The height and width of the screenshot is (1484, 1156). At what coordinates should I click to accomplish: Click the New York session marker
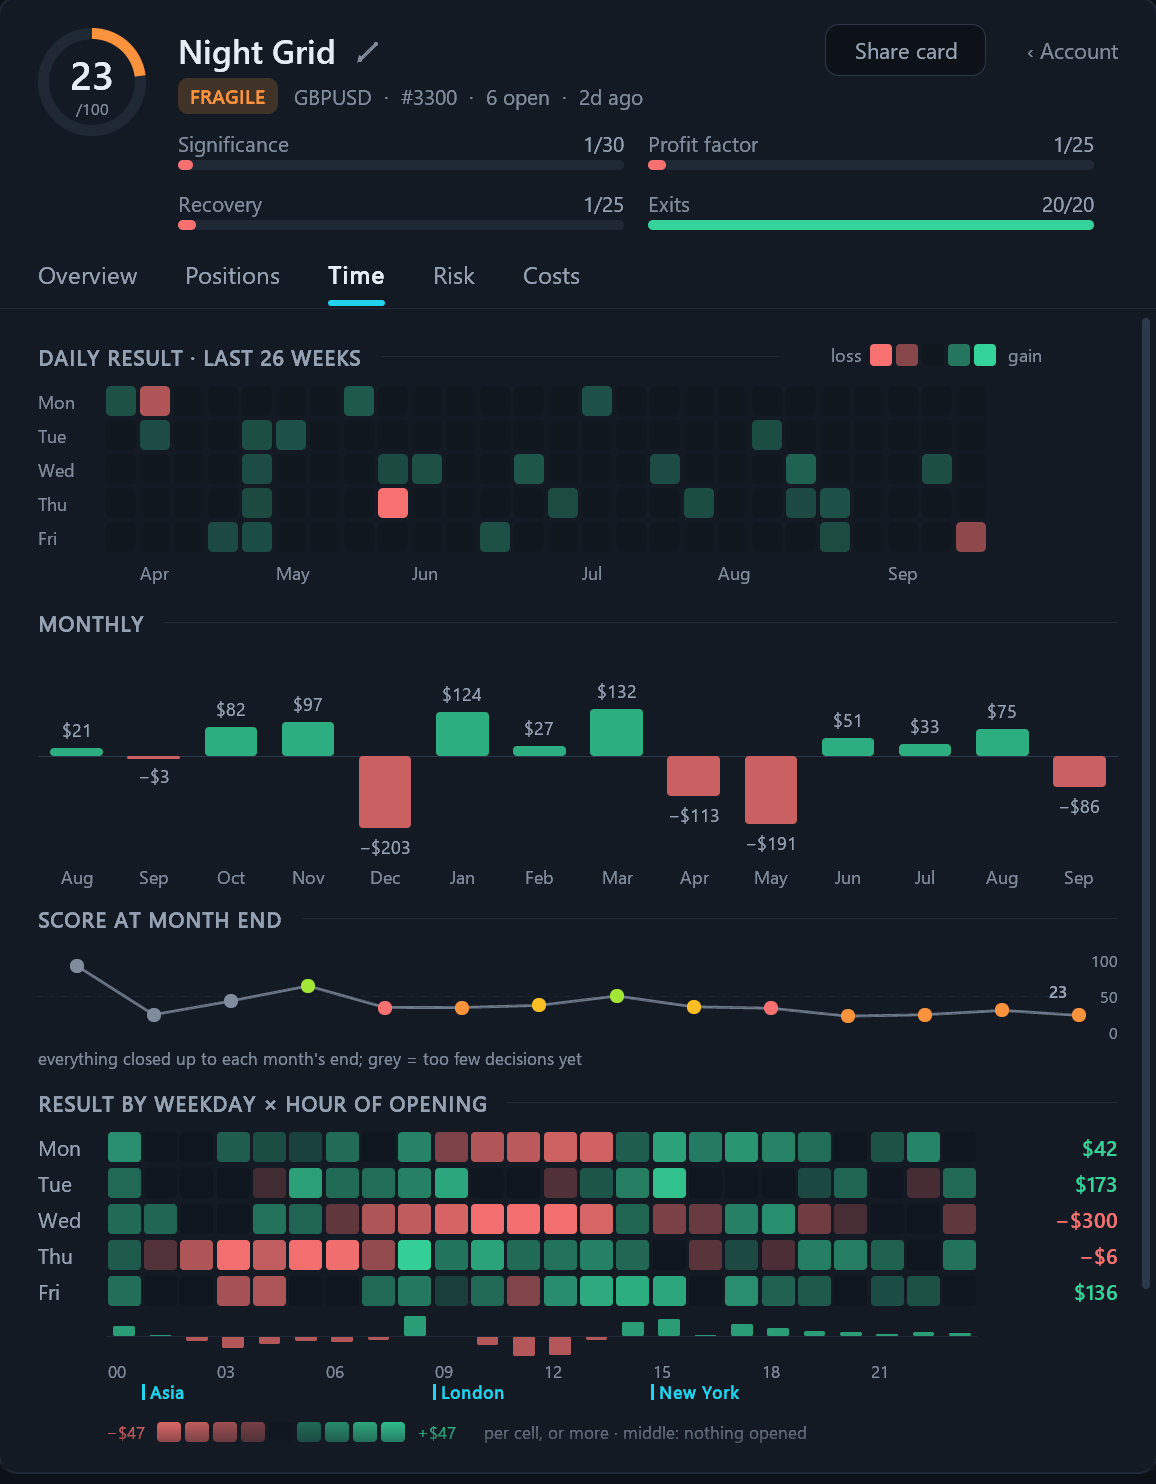coord(696,1392)
